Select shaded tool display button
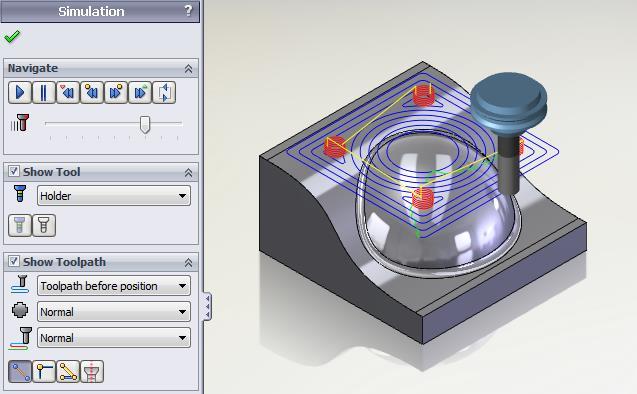 pos(20,225)
